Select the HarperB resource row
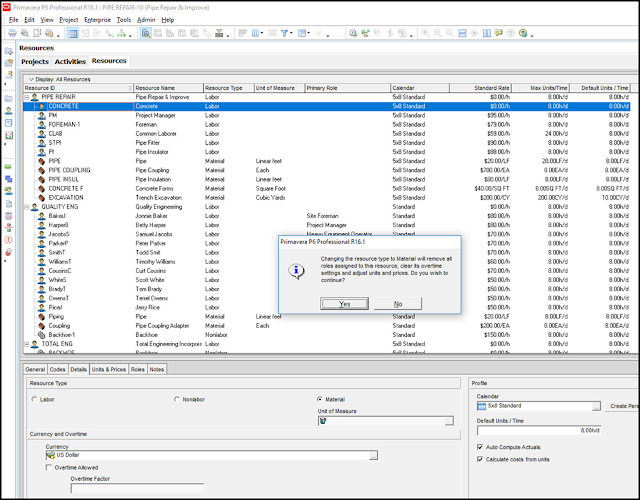The height and width of the screenshot is (500, 640). (x=327, y=225)
